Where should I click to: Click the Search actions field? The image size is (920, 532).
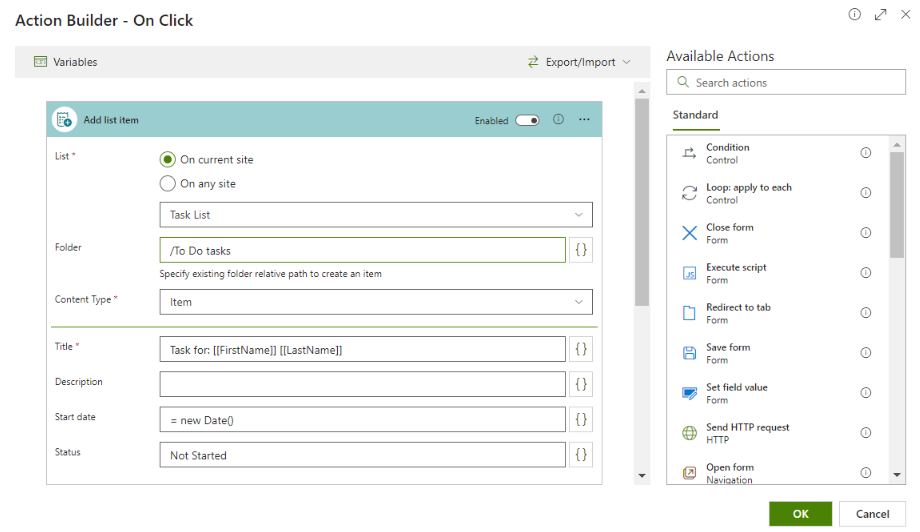point(786,82)
